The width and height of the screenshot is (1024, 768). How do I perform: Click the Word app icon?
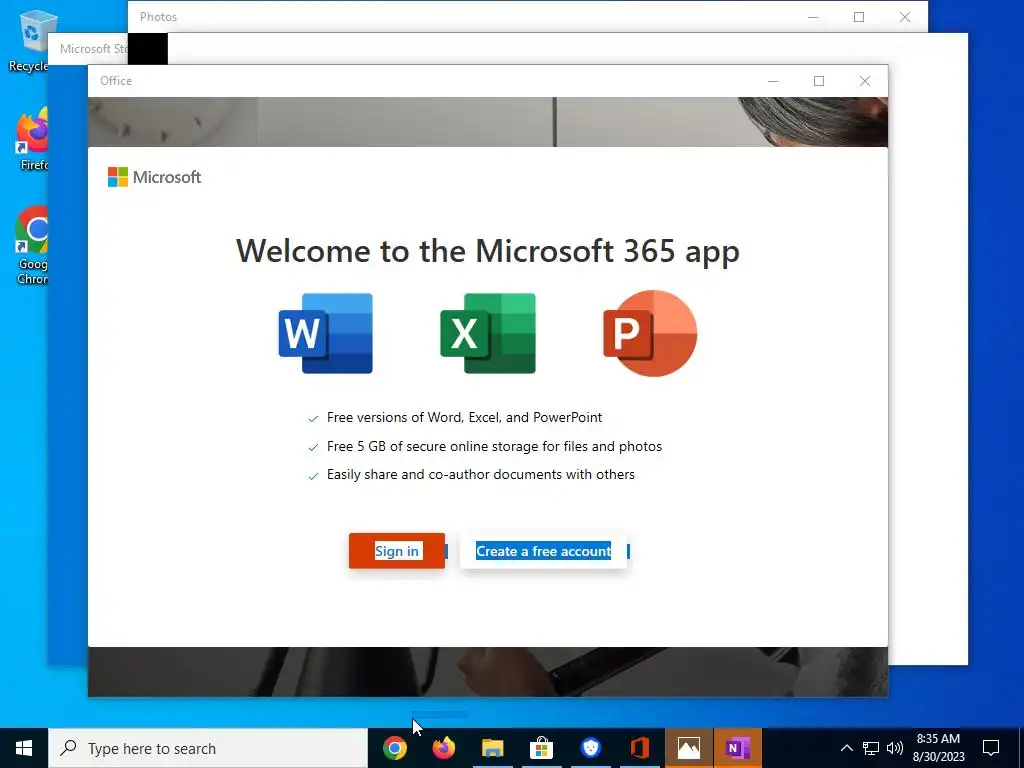325,333
